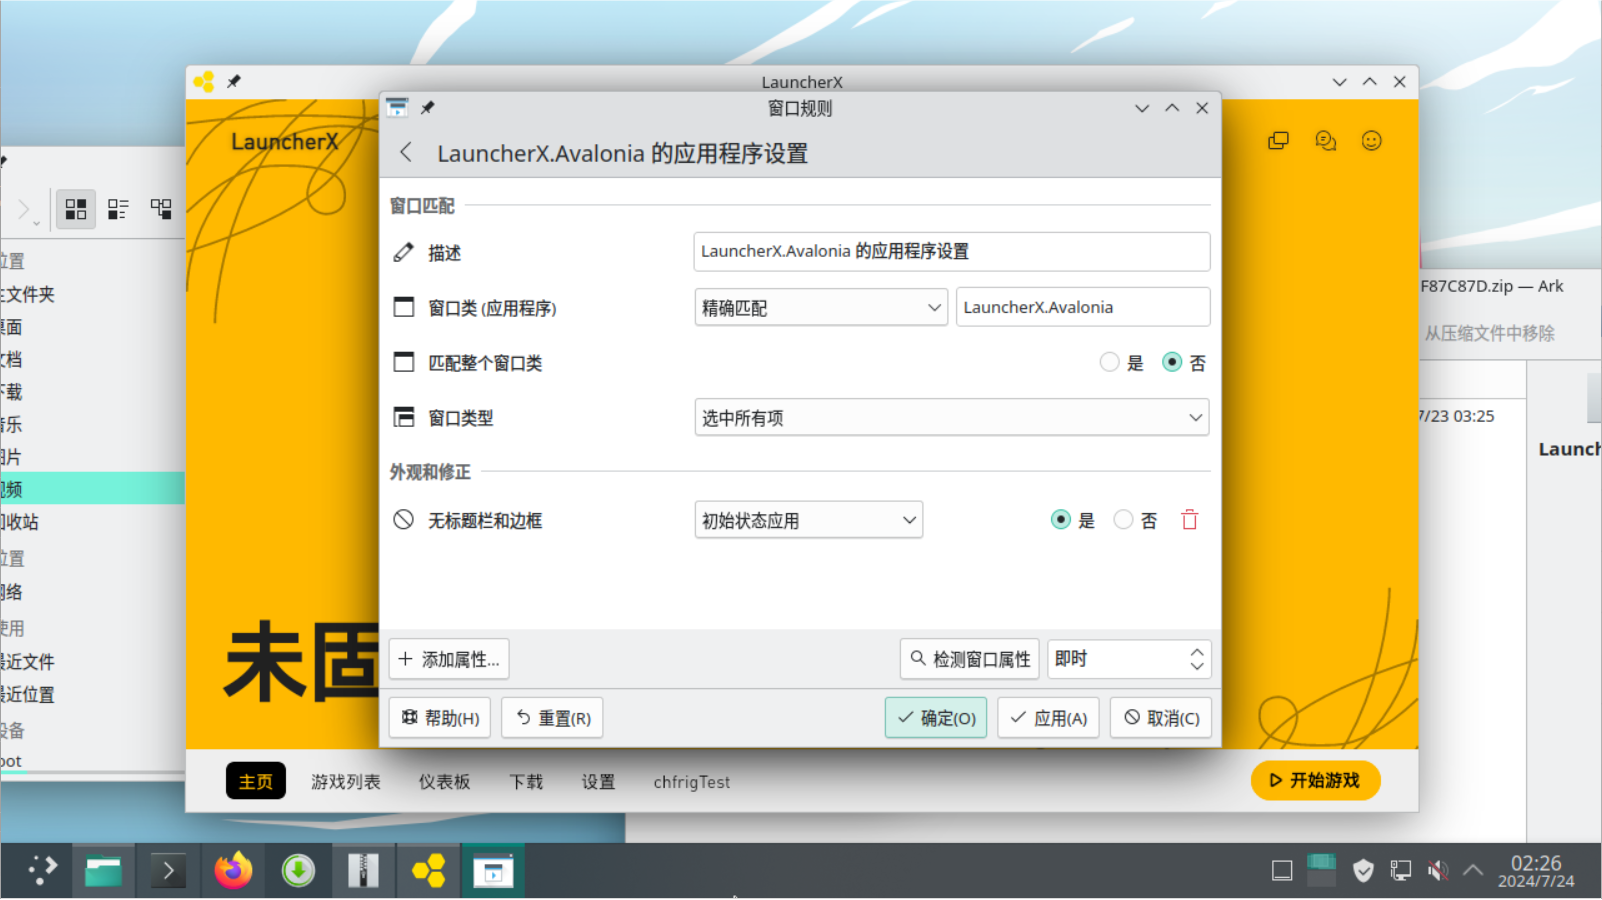Viewport: 1602px width, 900px height.
Task: Click the 帮助(H) button
Action: pyautogui.click(x=440, y=717)
